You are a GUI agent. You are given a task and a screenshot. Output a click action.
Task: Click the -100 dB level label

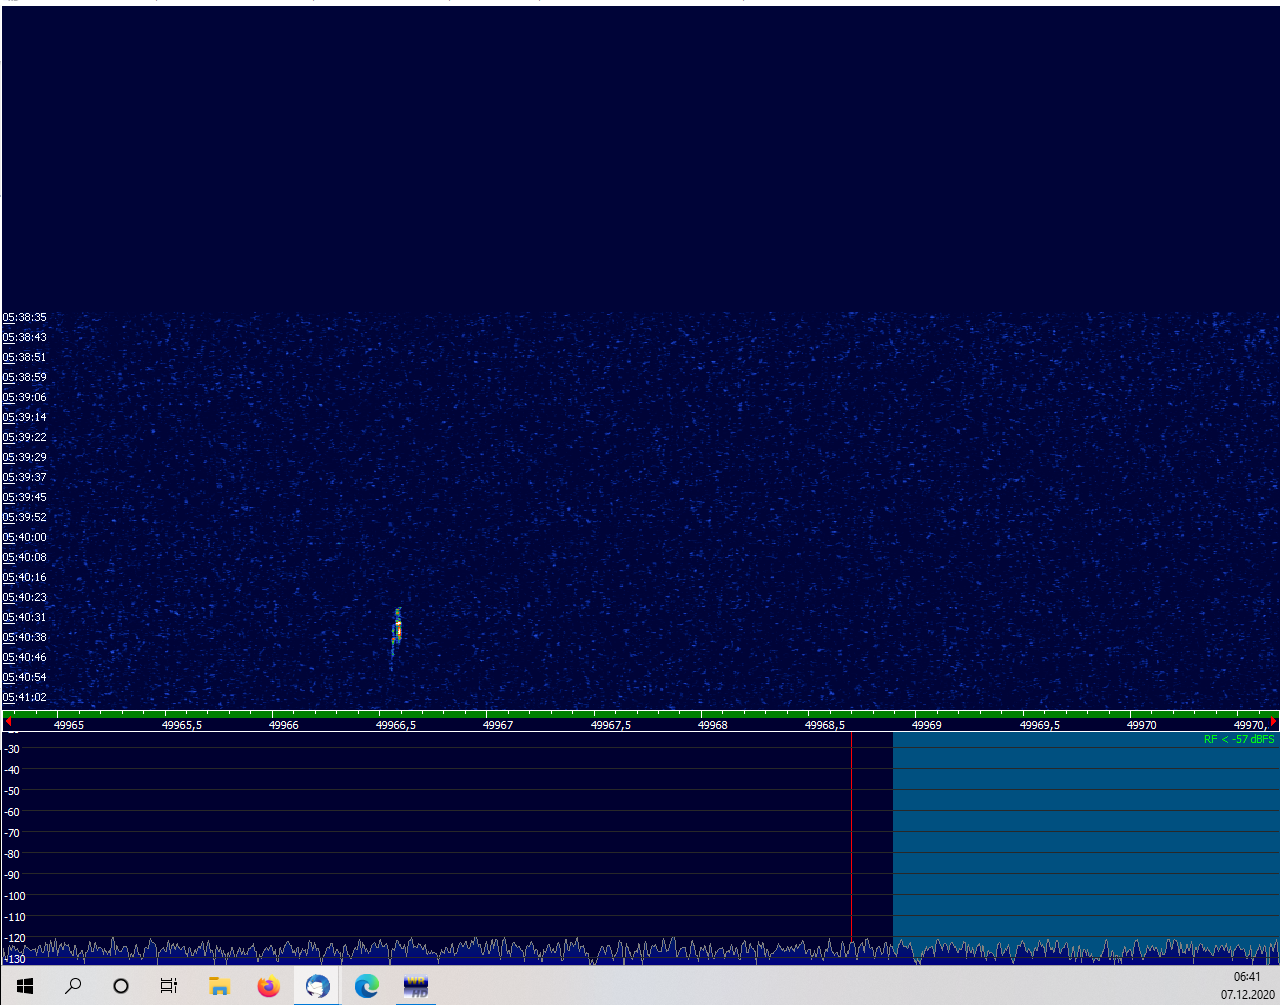tap(15, 896)
